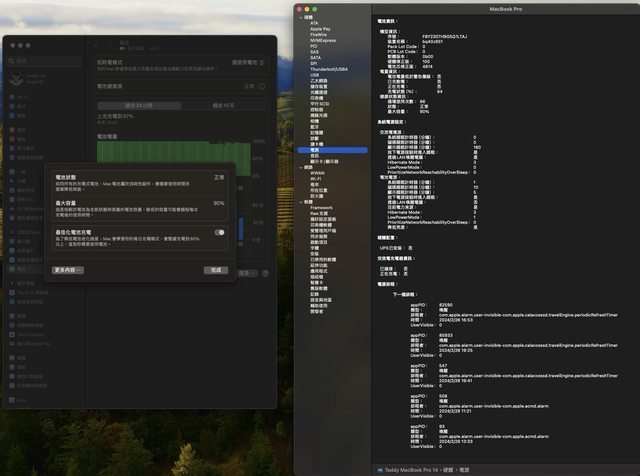Select 相機 in the hardware list
The image size is (640, 476).
[314, 121]
